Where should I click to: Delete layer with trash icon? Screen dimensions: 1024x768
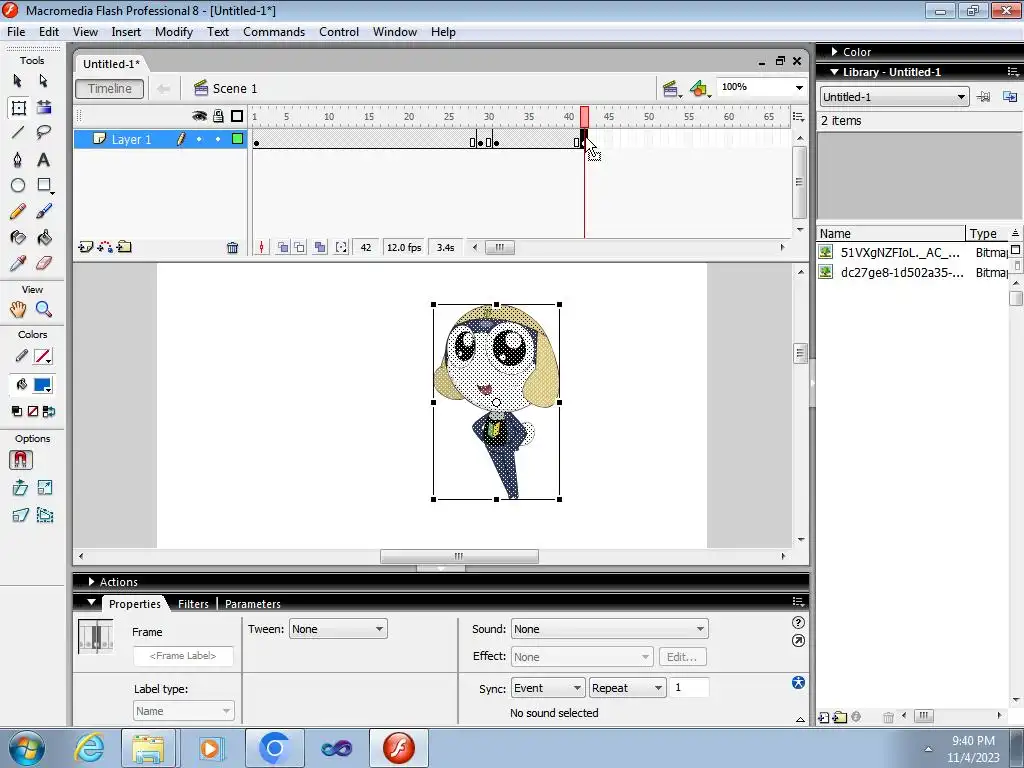pyautogui.click(x=232, y=248)
